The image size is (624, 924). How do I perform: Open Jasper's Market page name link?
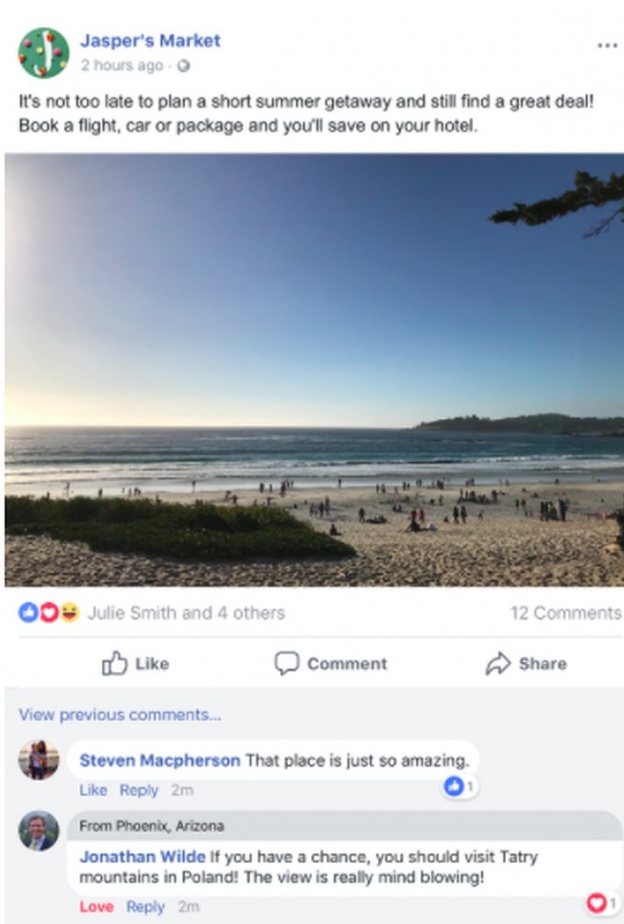(x=150, y=41)
